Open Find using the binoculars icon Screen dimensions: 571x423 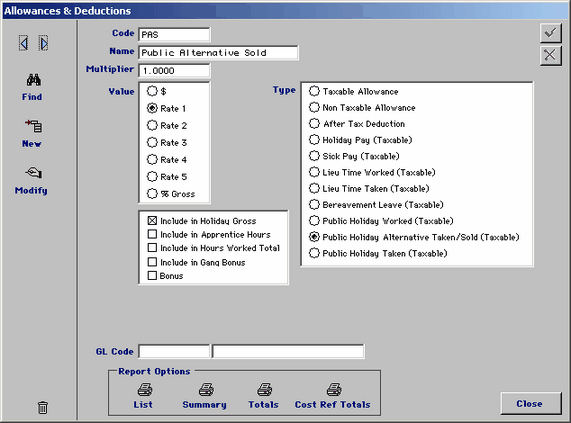[x=34, y=80]
